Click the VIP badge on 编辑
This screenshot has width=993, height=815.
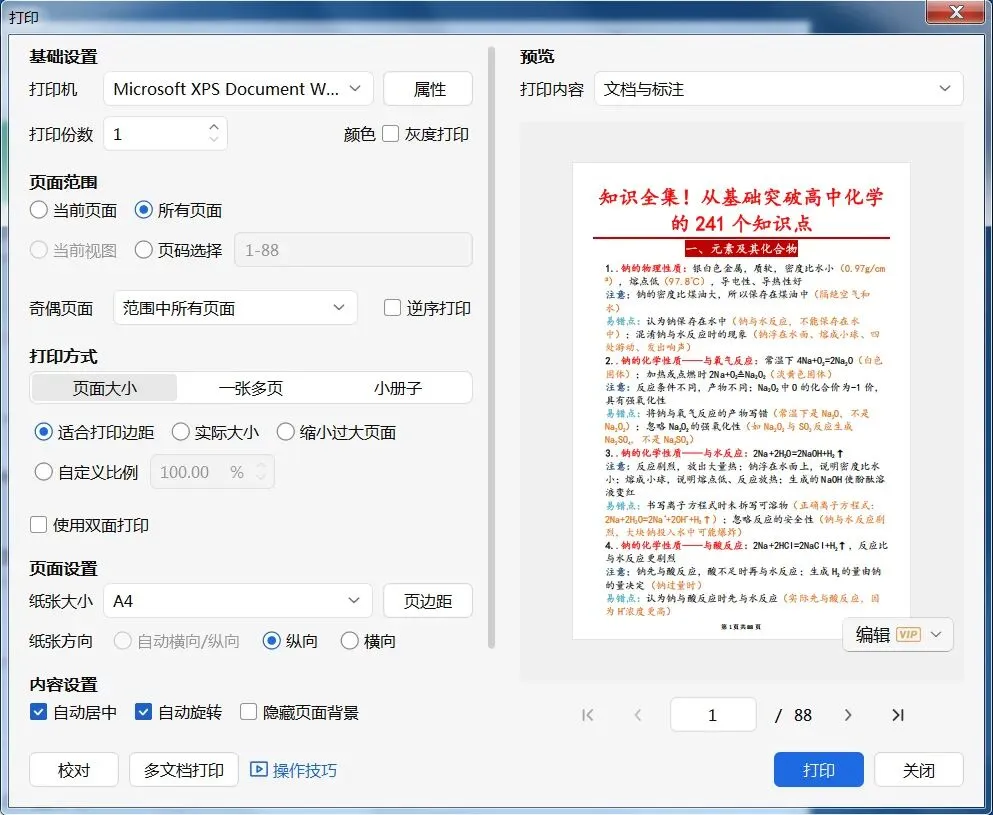click(x=908, y=635)
